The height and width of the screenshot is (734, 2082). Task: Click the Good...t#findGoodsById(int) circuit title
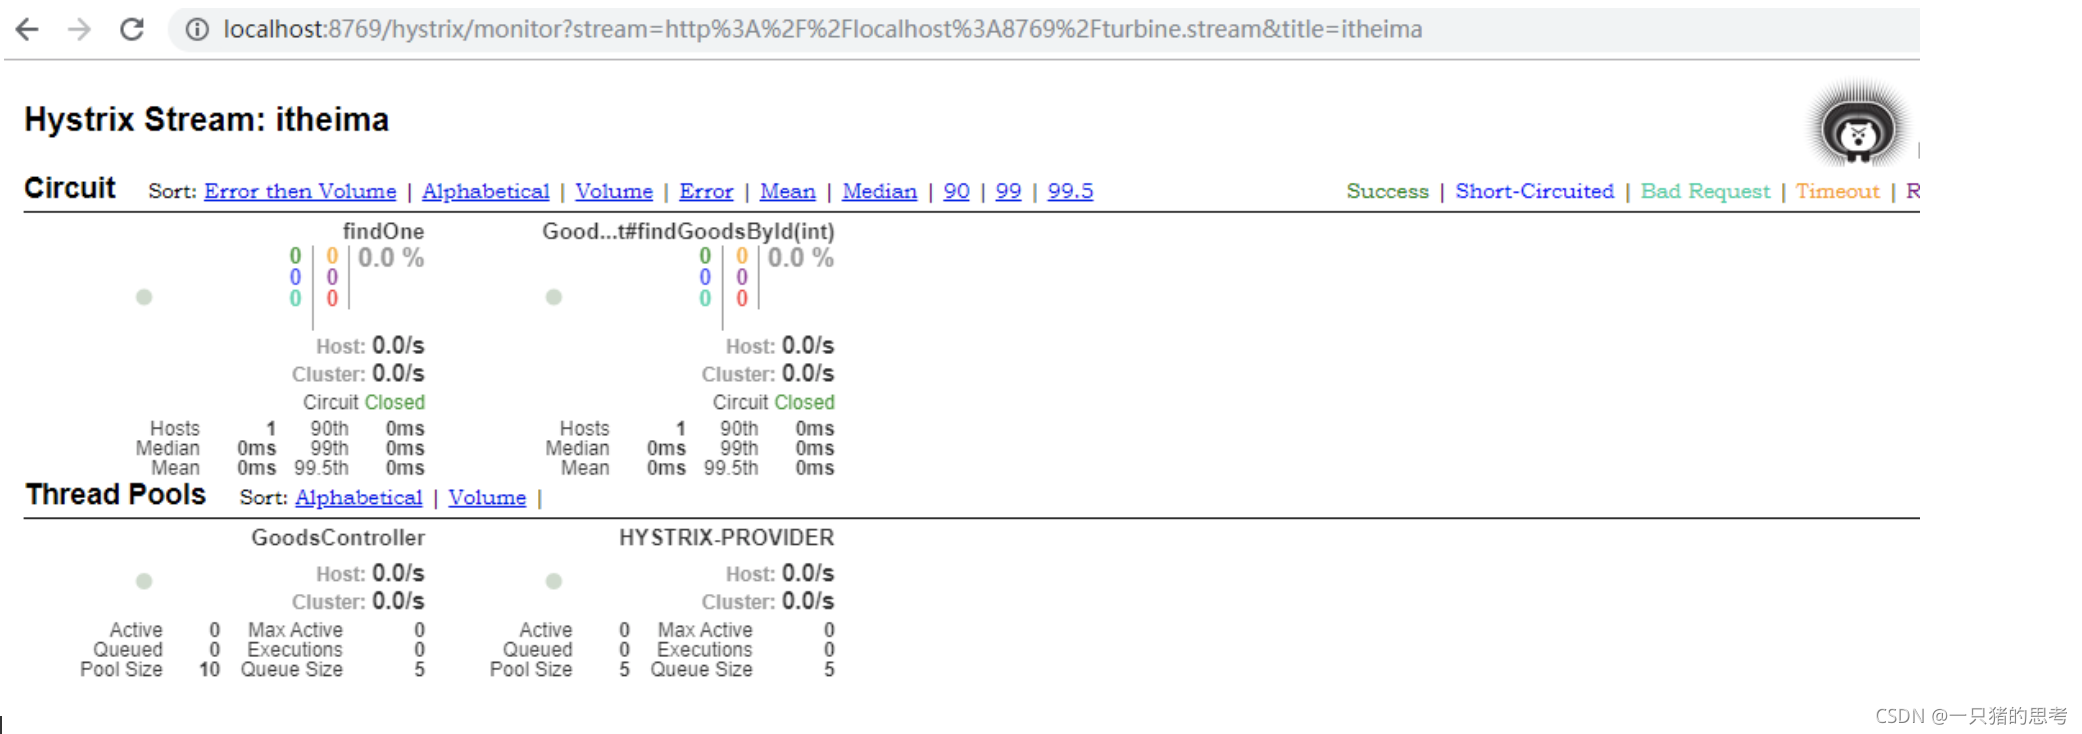tap(689, 231)
